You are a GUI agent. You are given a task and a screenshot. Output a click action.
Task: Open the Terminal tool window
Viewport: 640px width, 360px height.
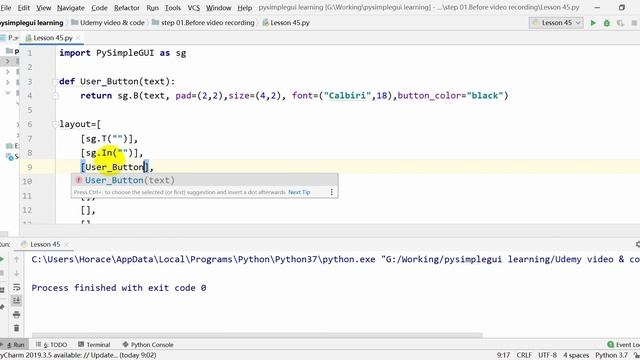pyautogui.click(x=94, y=344)
